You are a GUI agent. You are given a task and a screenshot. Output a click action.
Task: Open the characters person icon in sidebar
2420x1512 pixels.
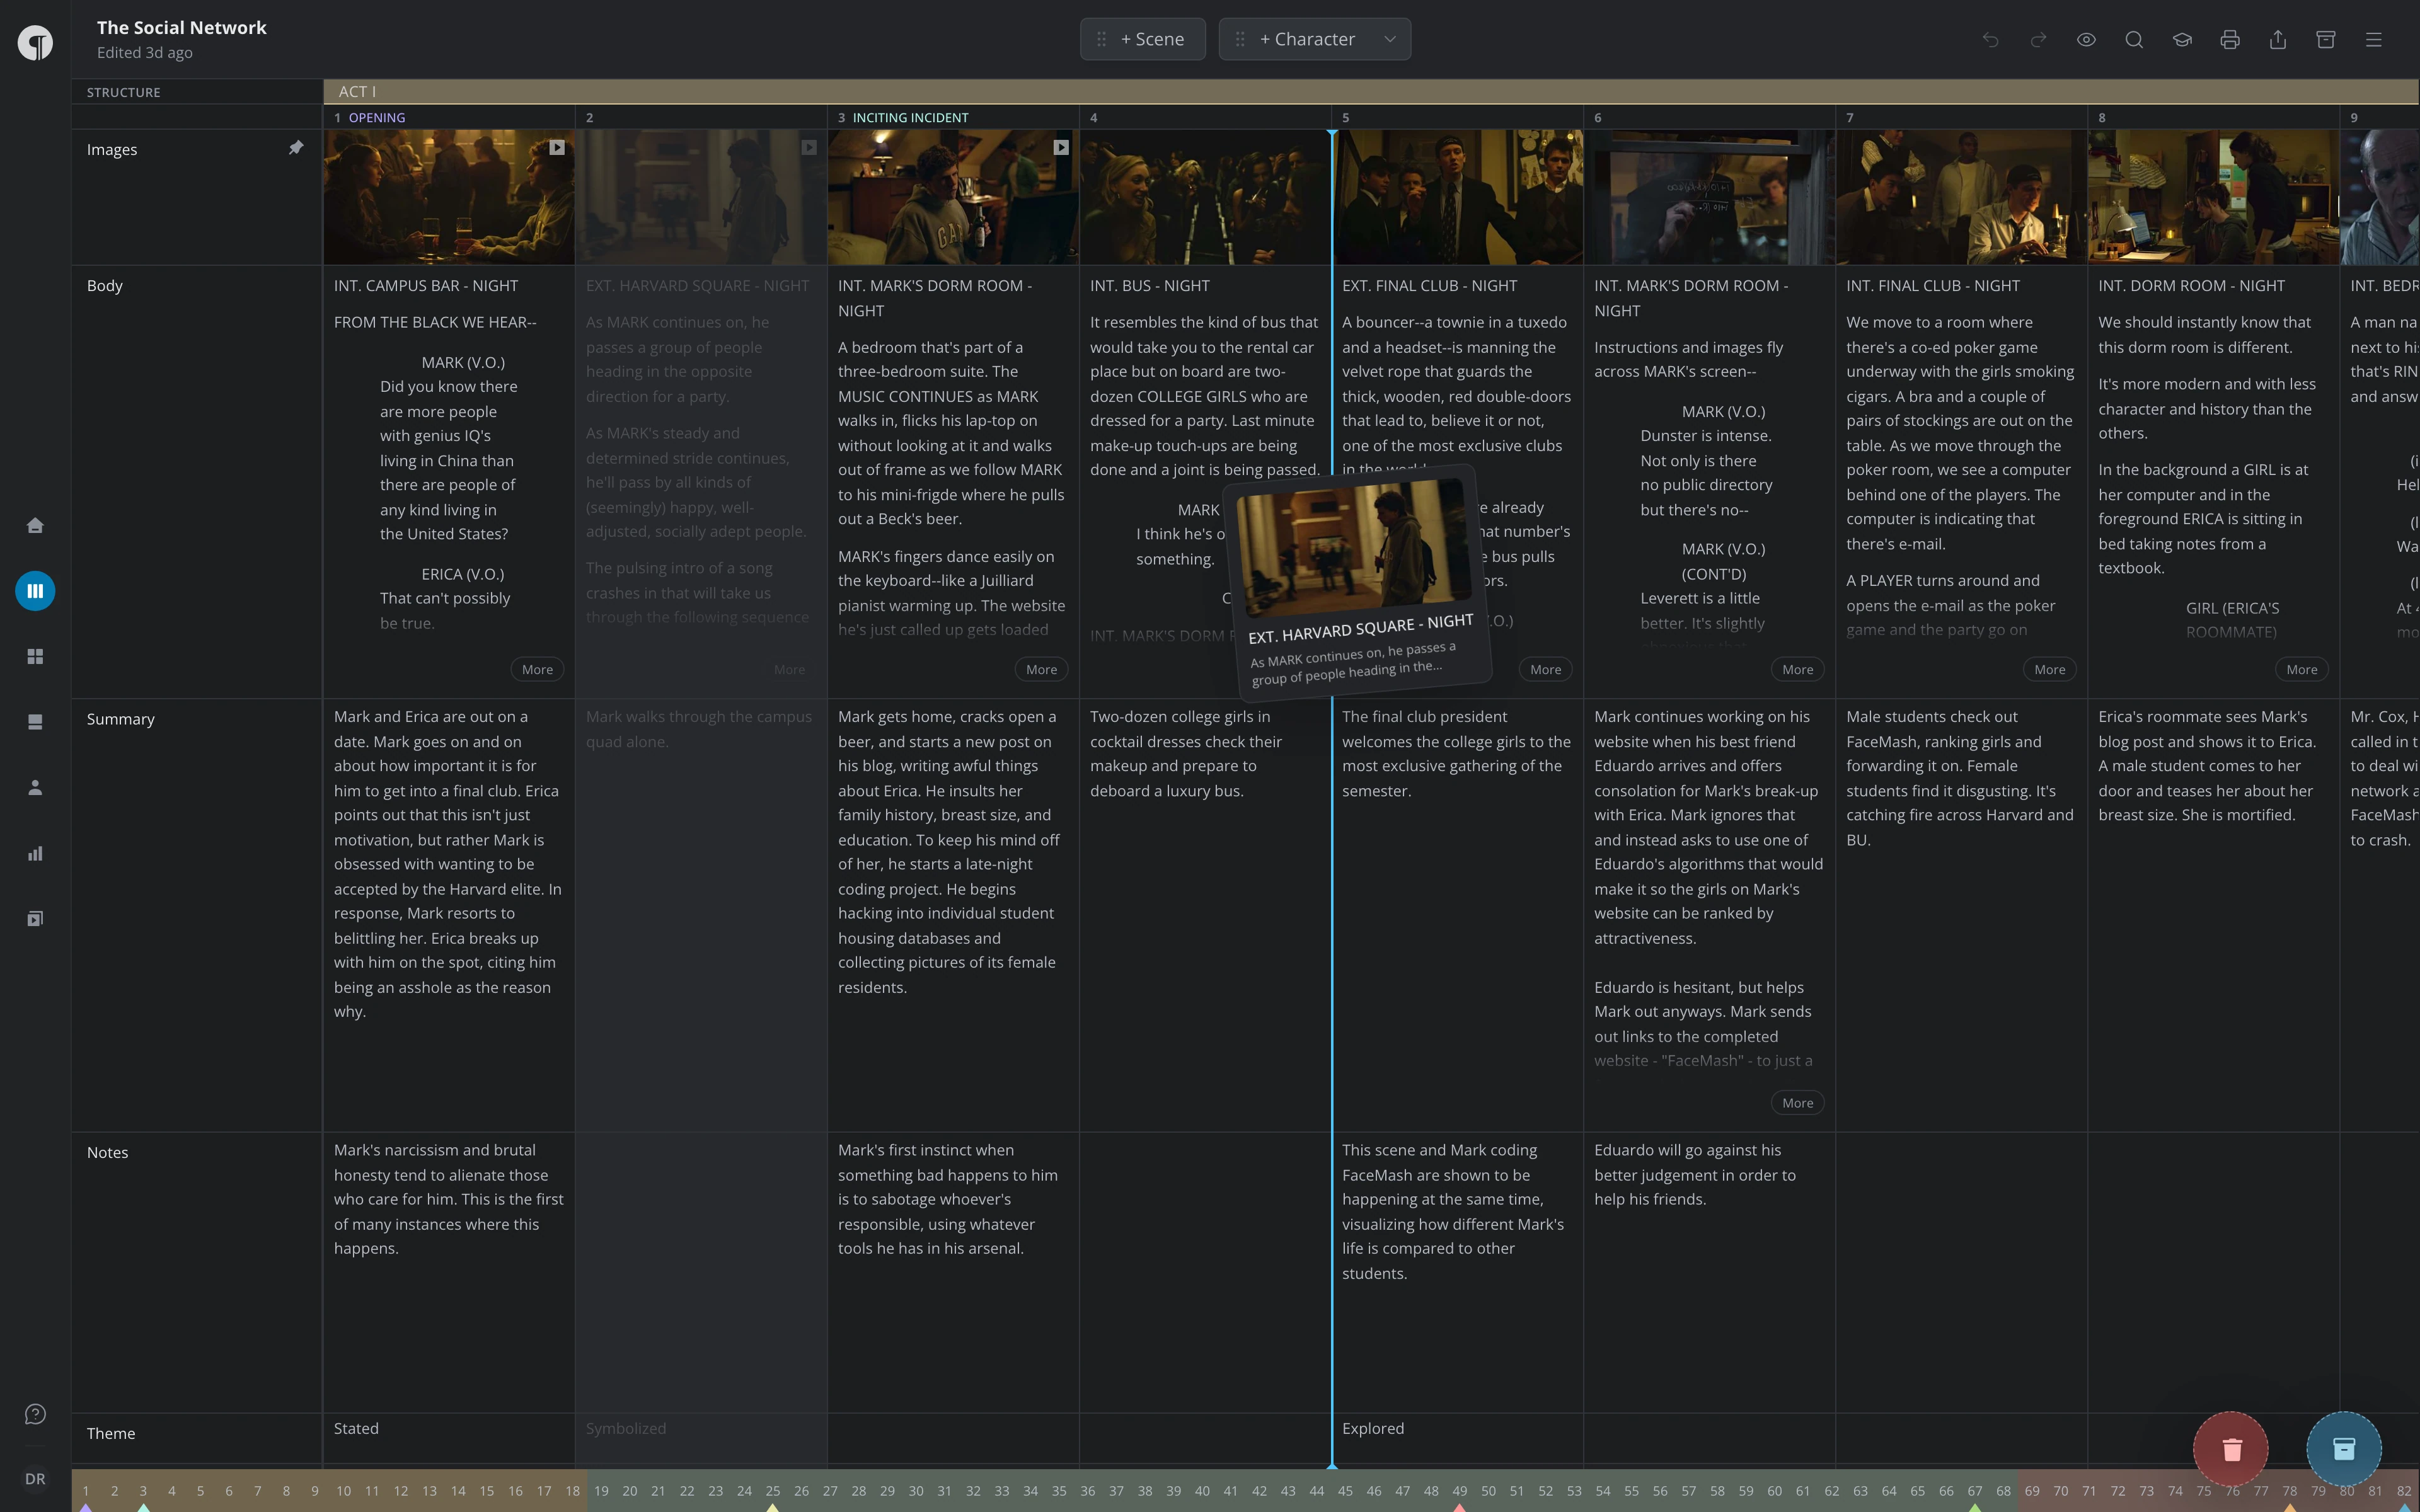pyautogui.click(x=35, y=788)
